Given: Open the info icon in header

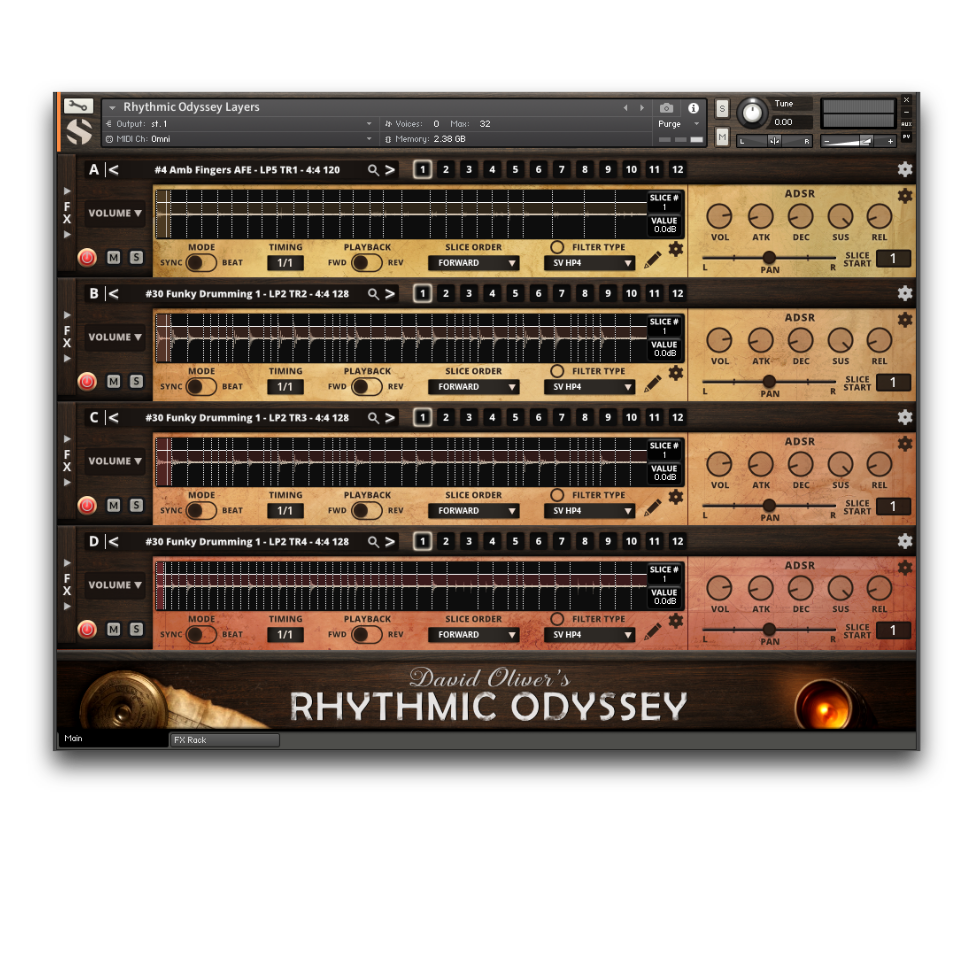Looking at the screenshot, I should click(x=693, y=108).
